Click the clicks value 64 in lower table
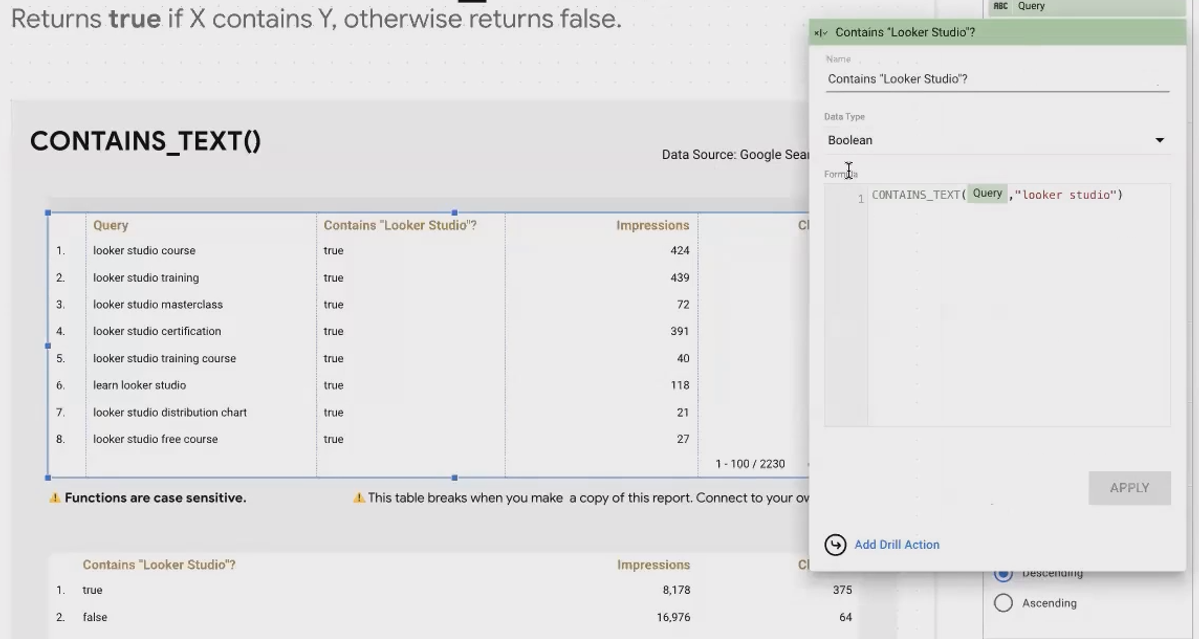This screenshot has width=1199, height=639. point(846,617)
